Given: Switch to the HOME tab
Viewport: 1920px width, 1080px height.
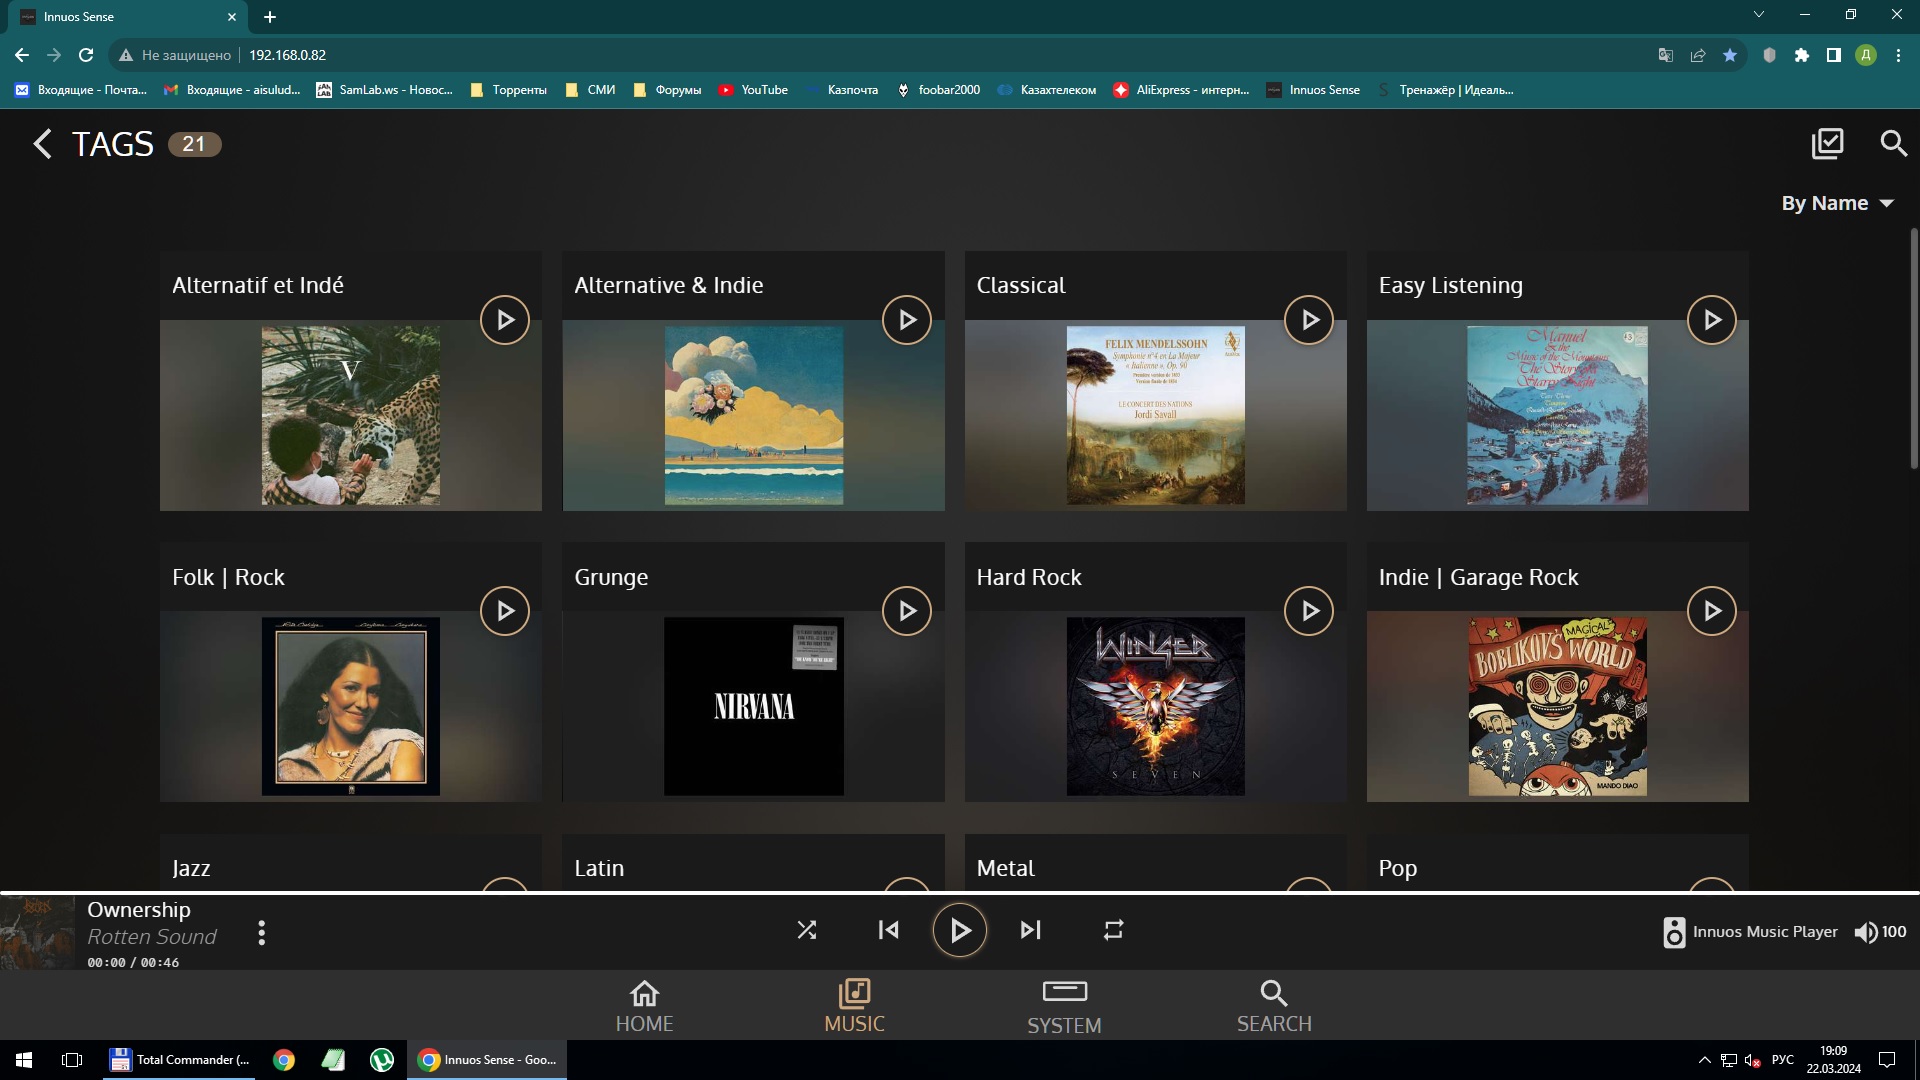Looking at the screenshot, I should pos(644,1006).
